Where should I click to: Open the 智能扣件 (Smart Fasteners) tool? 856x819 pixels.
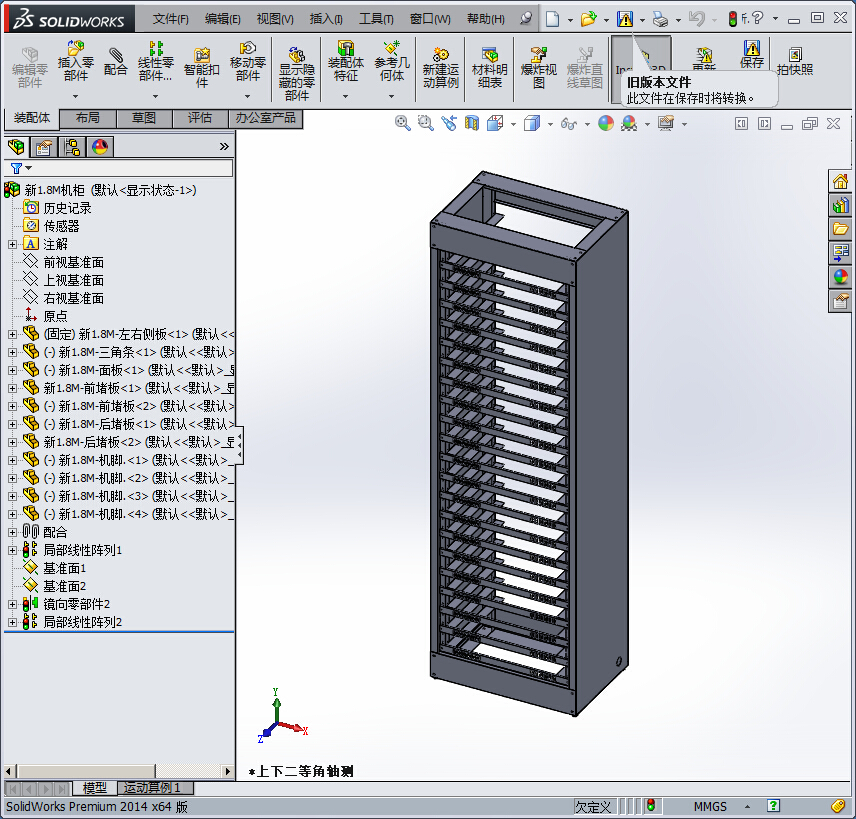(x=201, y=68)
